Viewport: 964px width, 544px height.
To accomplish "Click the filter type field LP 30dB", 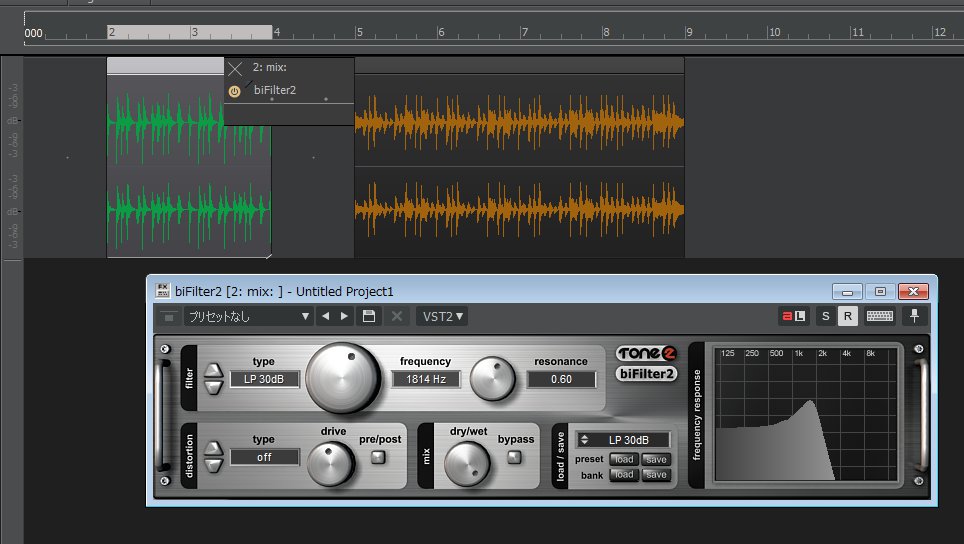I will tap(264, 379).
